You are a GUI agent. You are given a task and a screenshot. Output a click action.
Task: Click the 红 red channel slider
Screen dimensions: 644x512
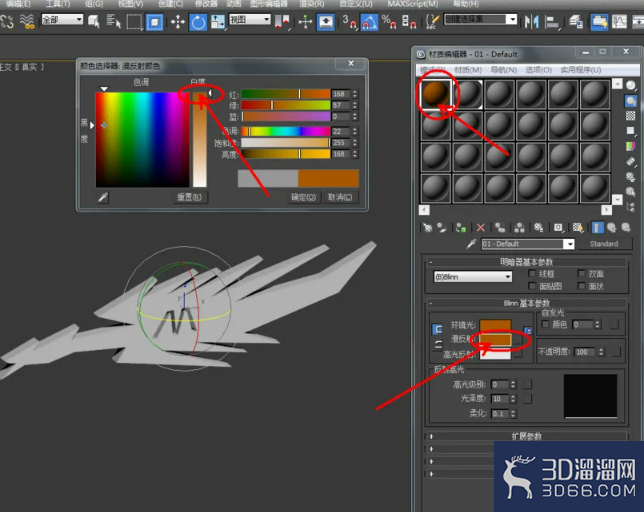[x=286, y=94]
